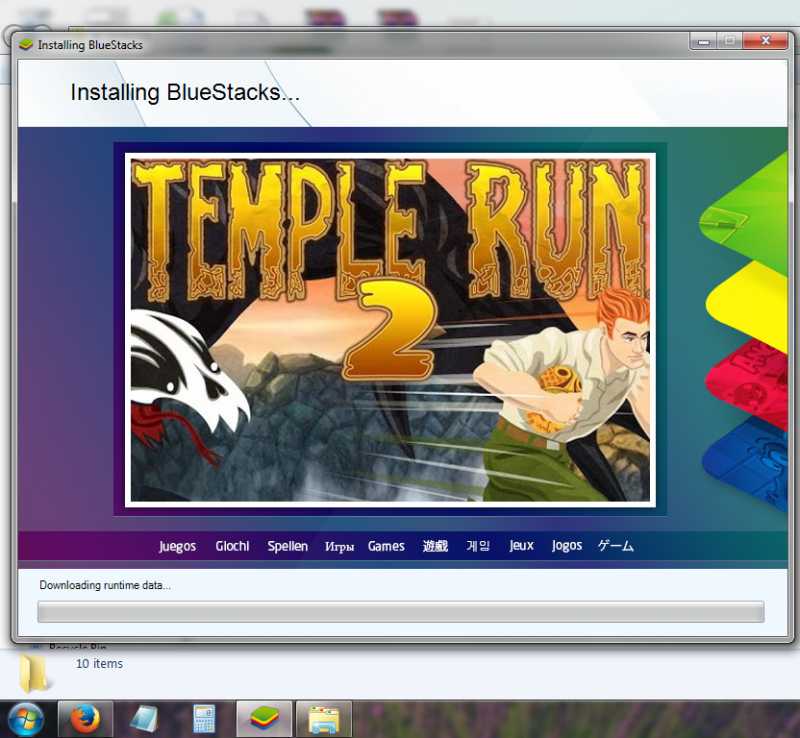Image resolution: width=800 pixels, height=738 pixels.
Task: Select the Juegos language link
Action: 176,546
